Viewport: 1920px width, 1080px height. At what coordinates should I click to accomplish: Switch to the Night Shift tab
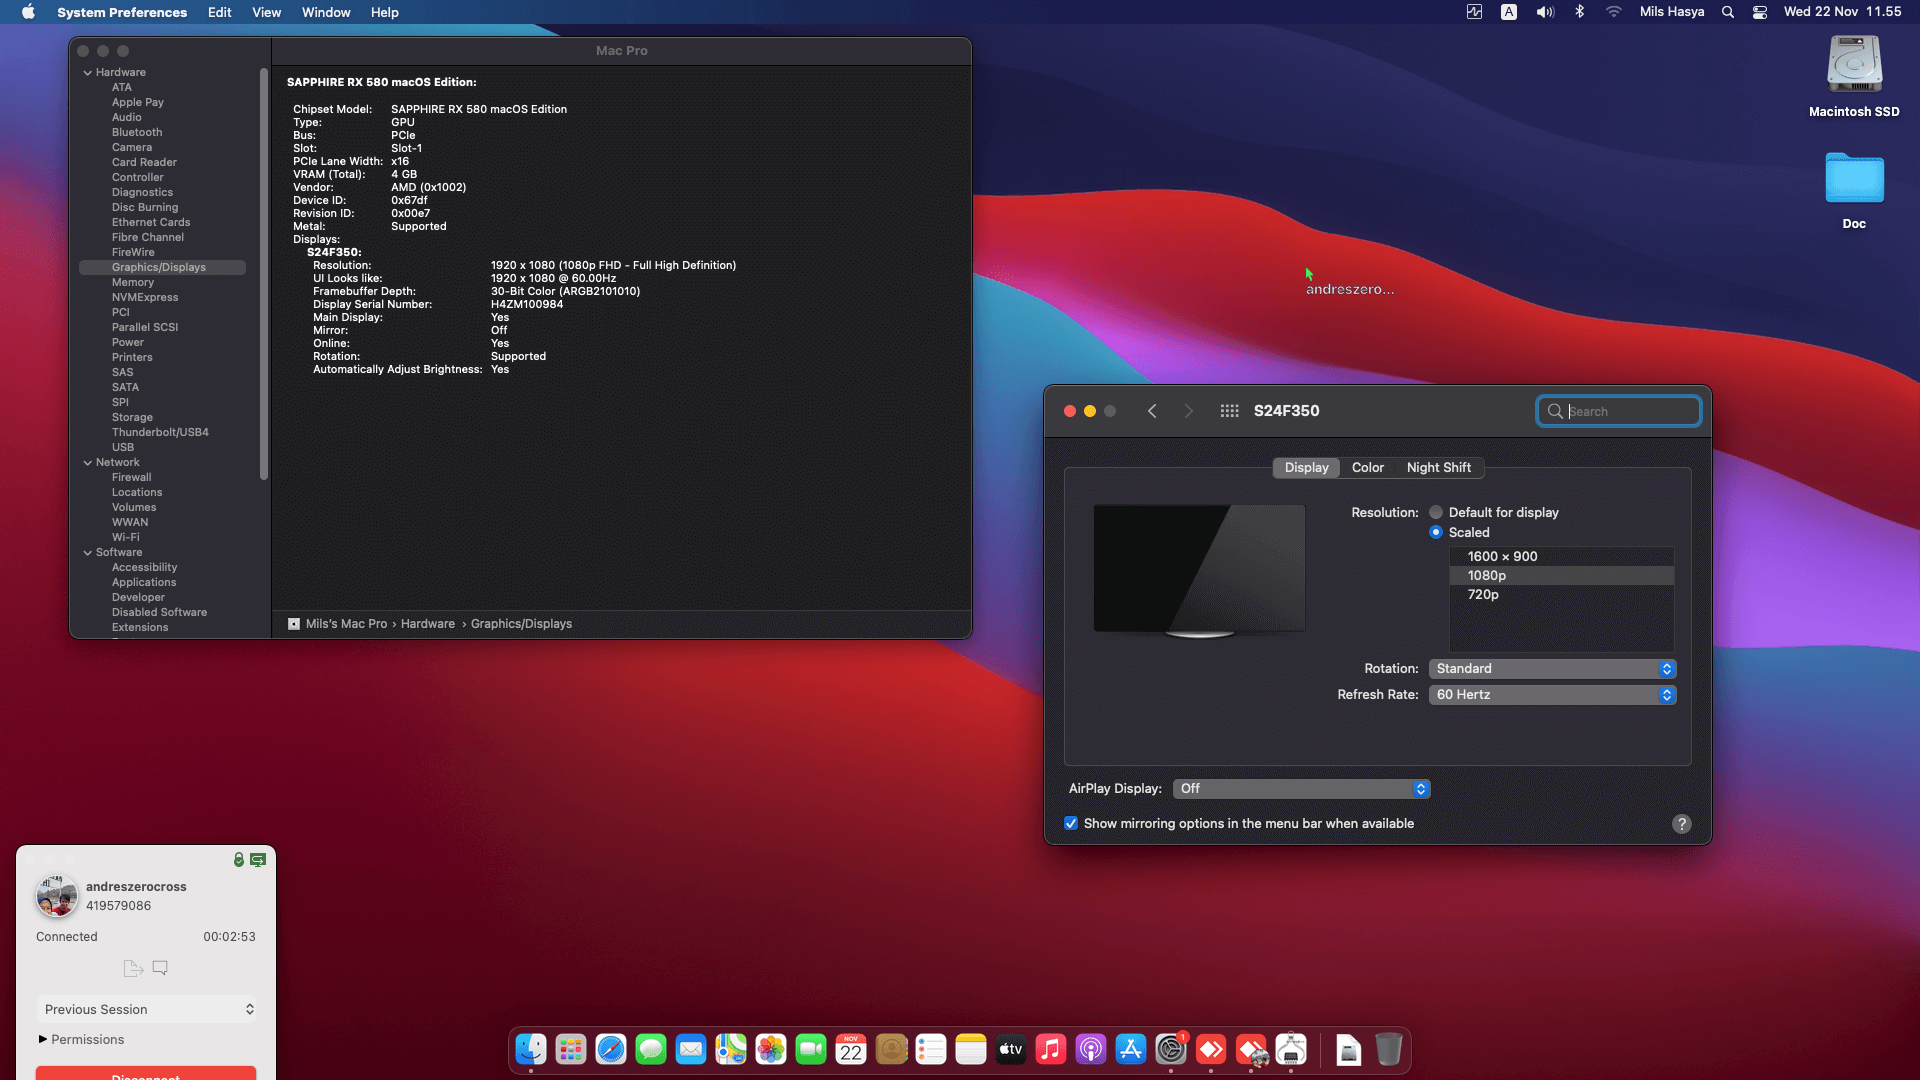tap(1439, 467)
